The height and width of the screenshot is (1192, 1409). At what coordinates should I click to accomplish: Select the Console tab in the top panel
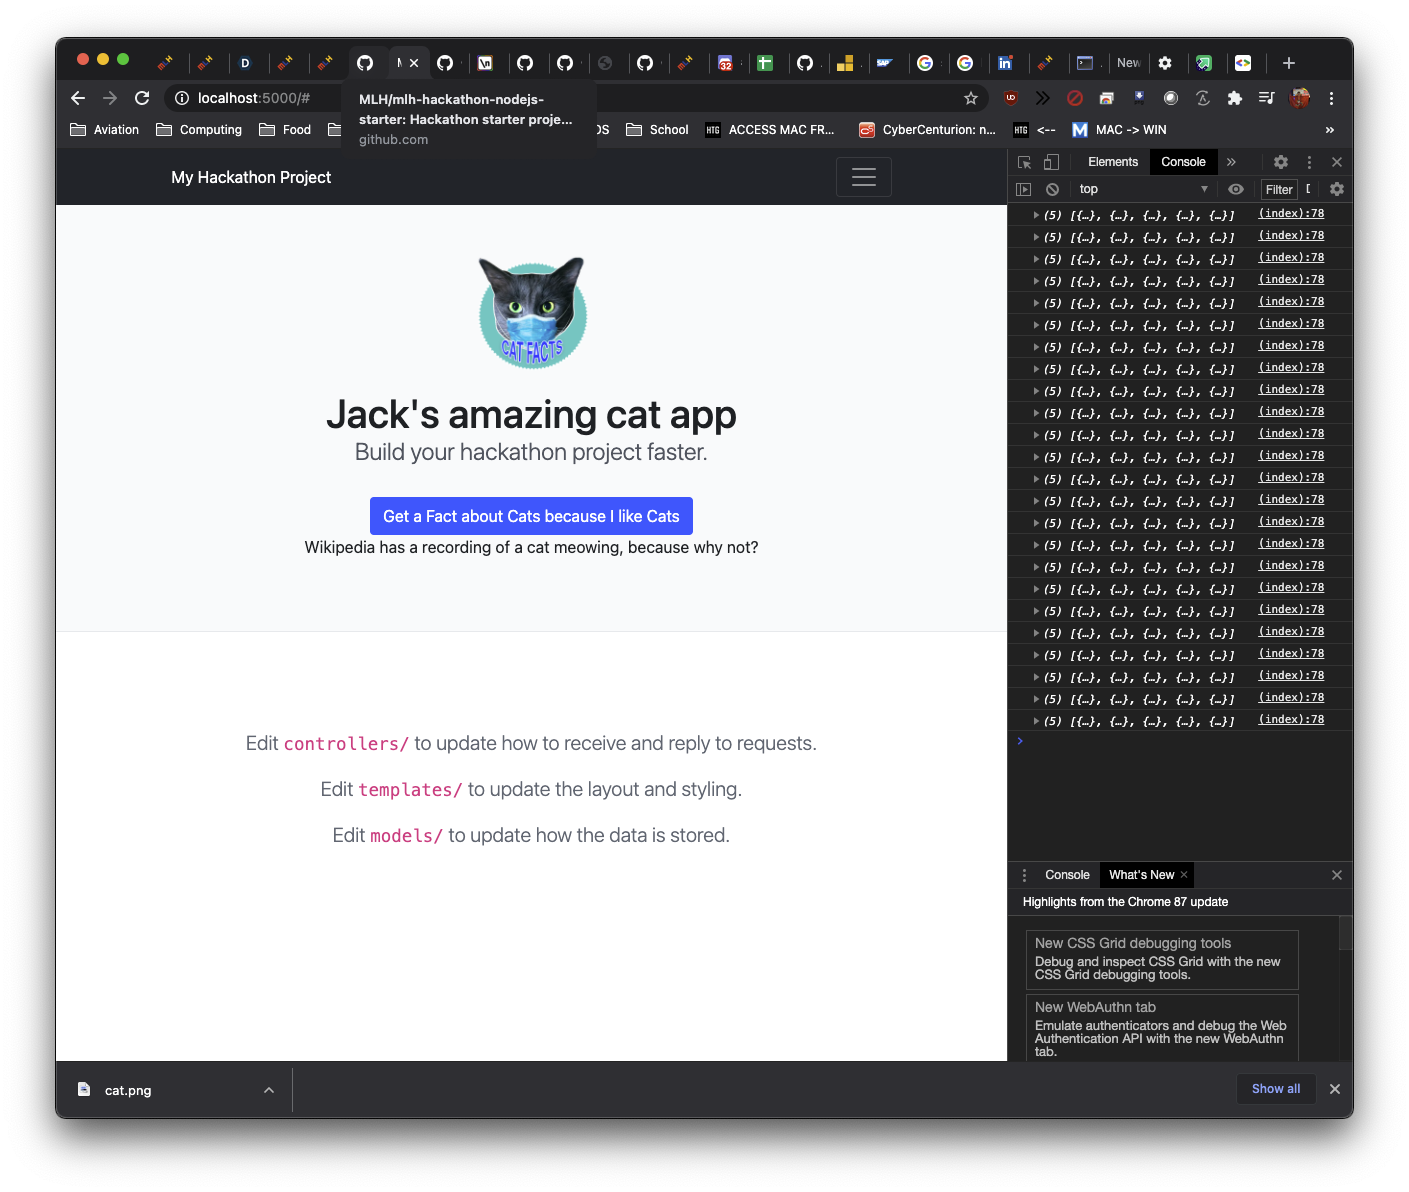click(x=1183, y=162)
